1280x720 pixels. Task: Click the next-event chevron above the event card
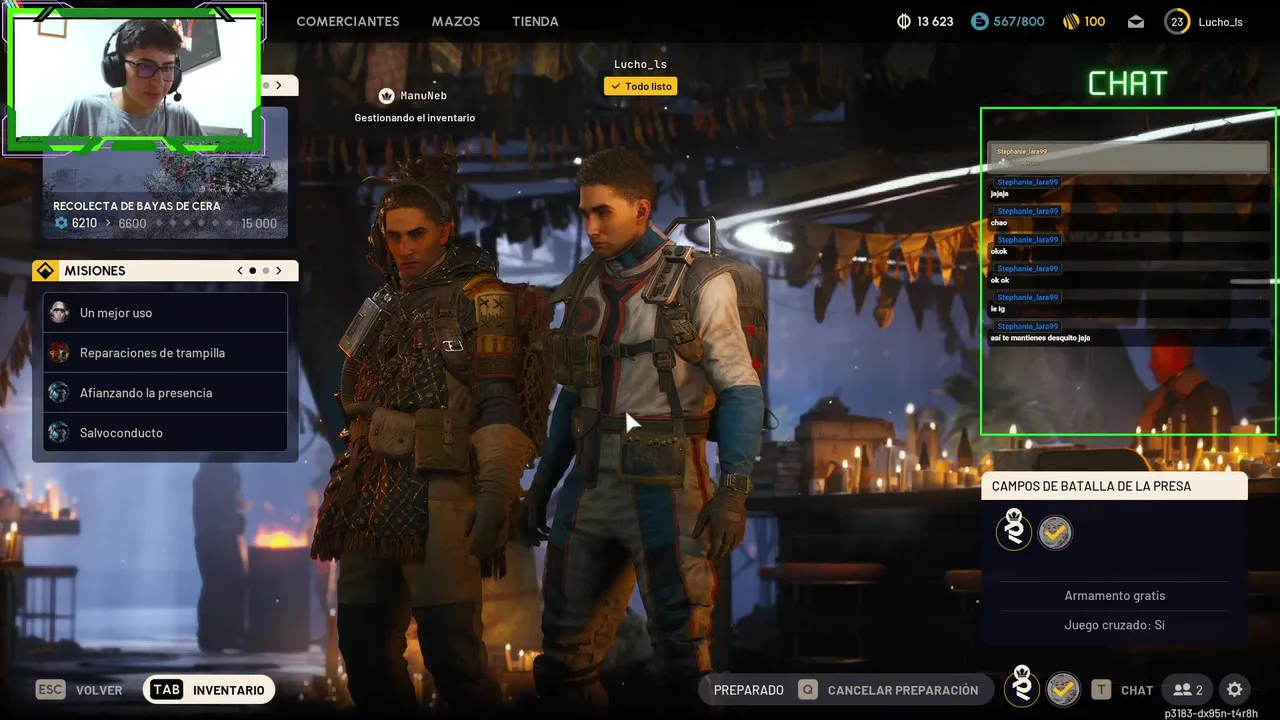(x=278, y=85)
